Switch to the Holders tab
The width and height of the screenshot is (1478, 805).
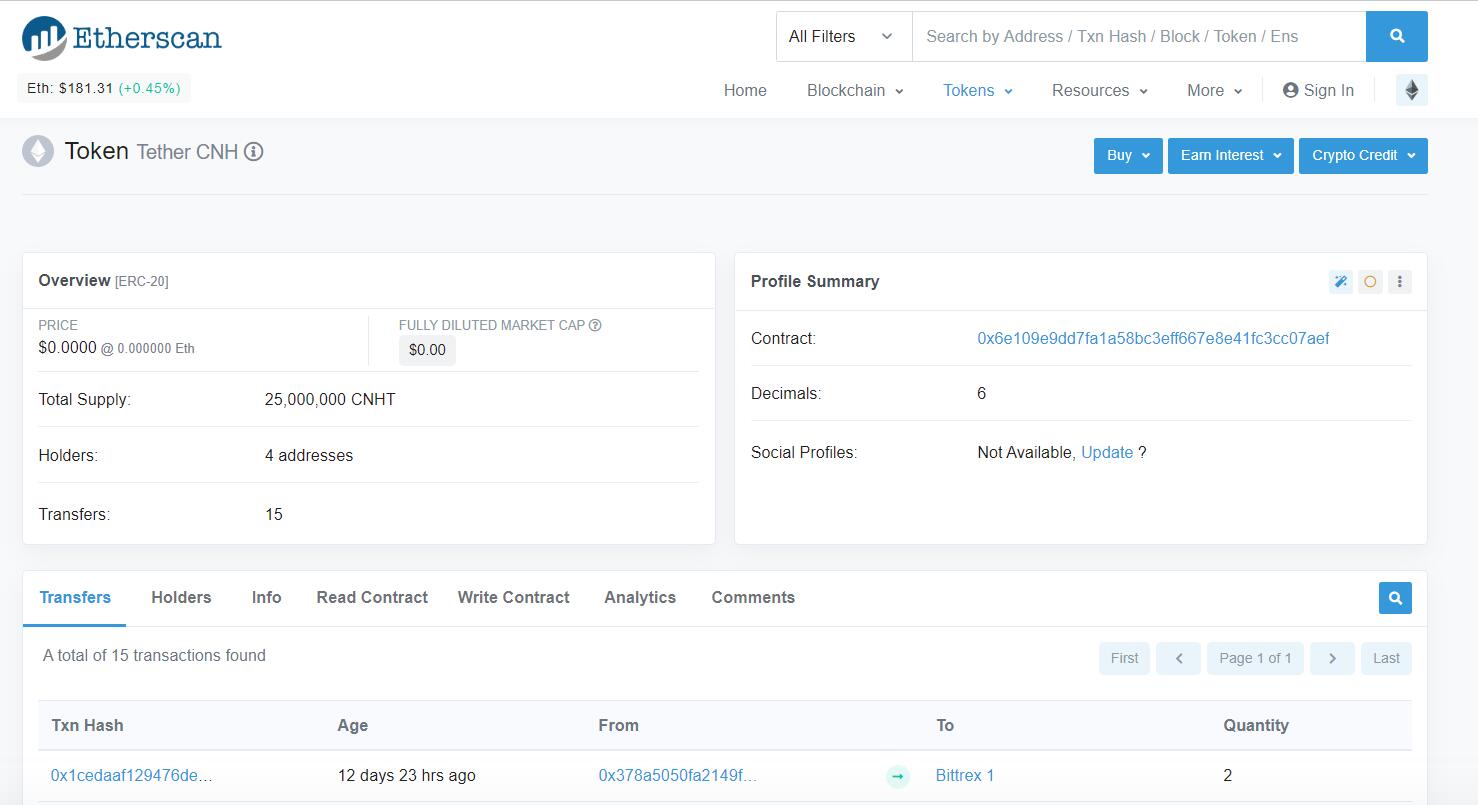click(181, 597)
